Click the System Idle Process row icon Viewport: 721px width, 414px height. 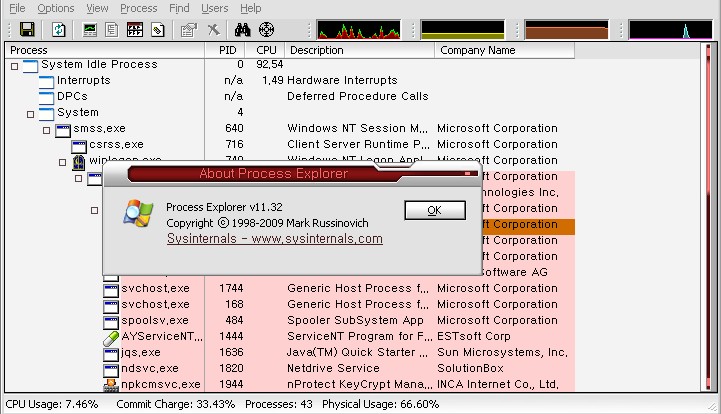pos(30,66)
